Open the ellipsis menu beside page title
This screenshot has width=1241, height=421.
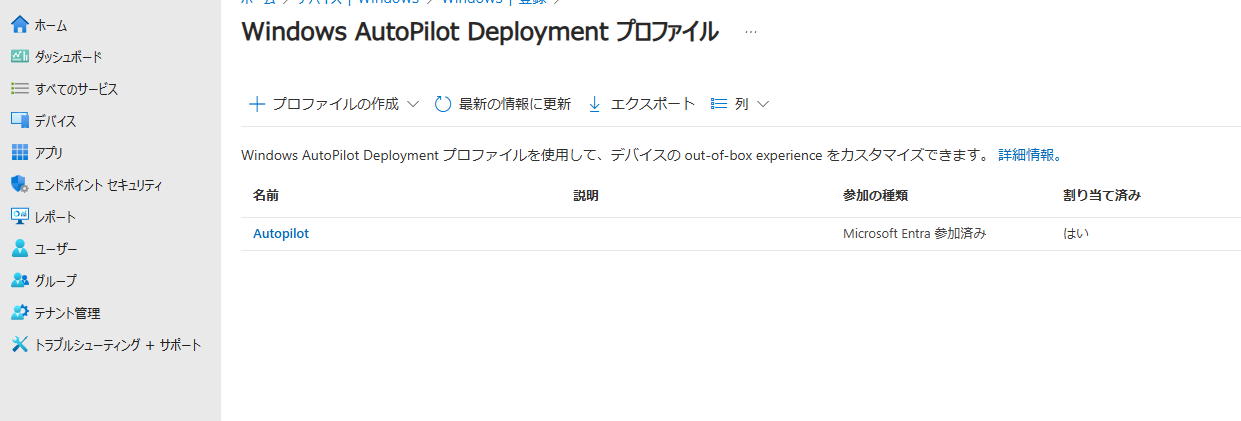click(751, 33)
